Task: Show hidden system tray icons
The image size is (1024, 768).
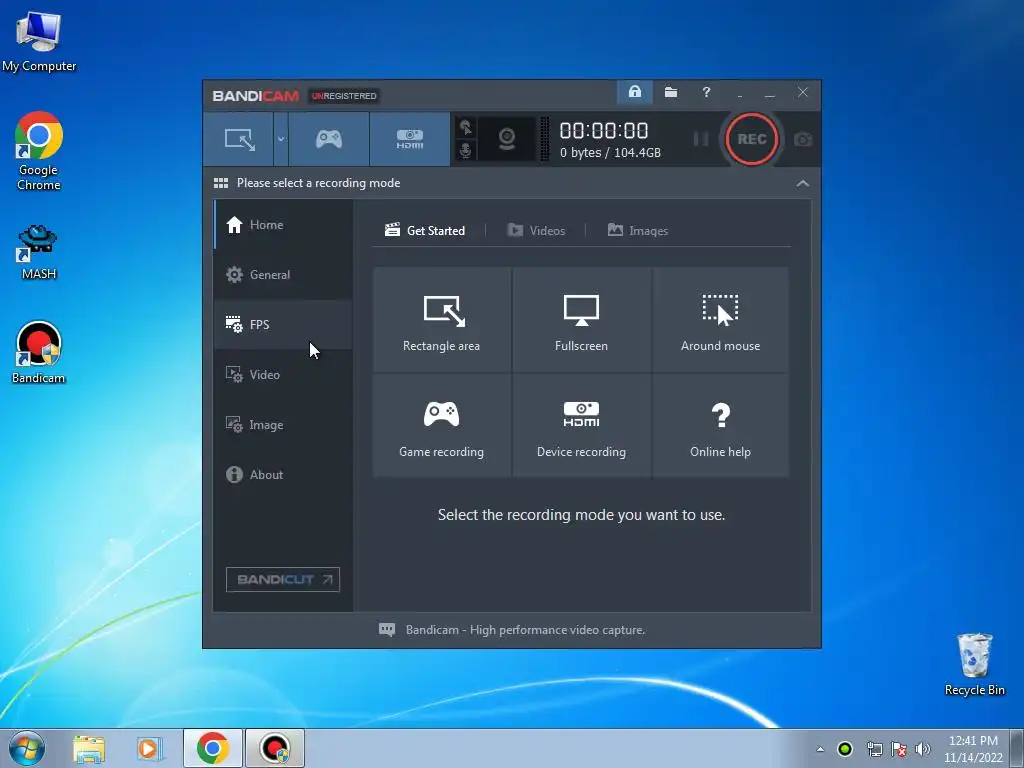Action: point(820,749)
